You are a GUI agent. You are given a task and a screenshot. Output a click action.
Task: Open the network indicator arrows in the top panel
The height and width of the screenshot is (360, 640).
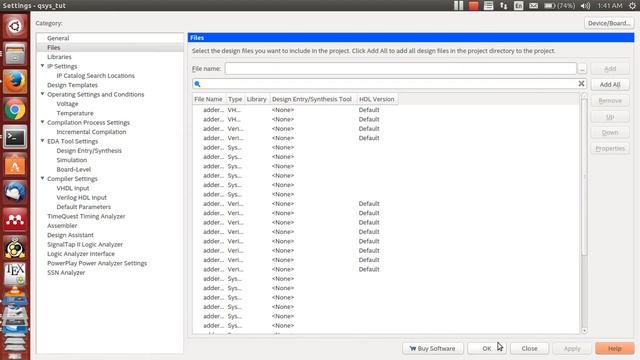coord(504,6)
